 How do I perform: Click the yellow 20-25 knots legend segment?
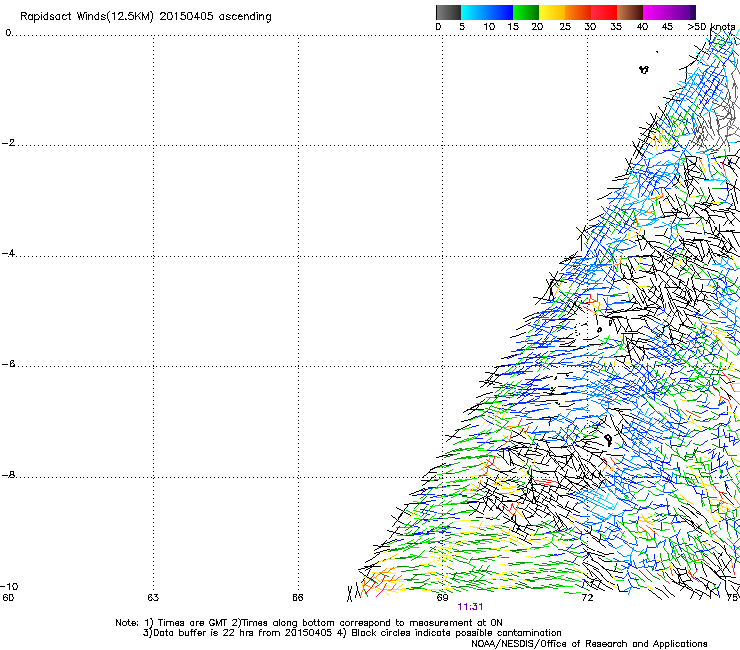coord(552,12)
